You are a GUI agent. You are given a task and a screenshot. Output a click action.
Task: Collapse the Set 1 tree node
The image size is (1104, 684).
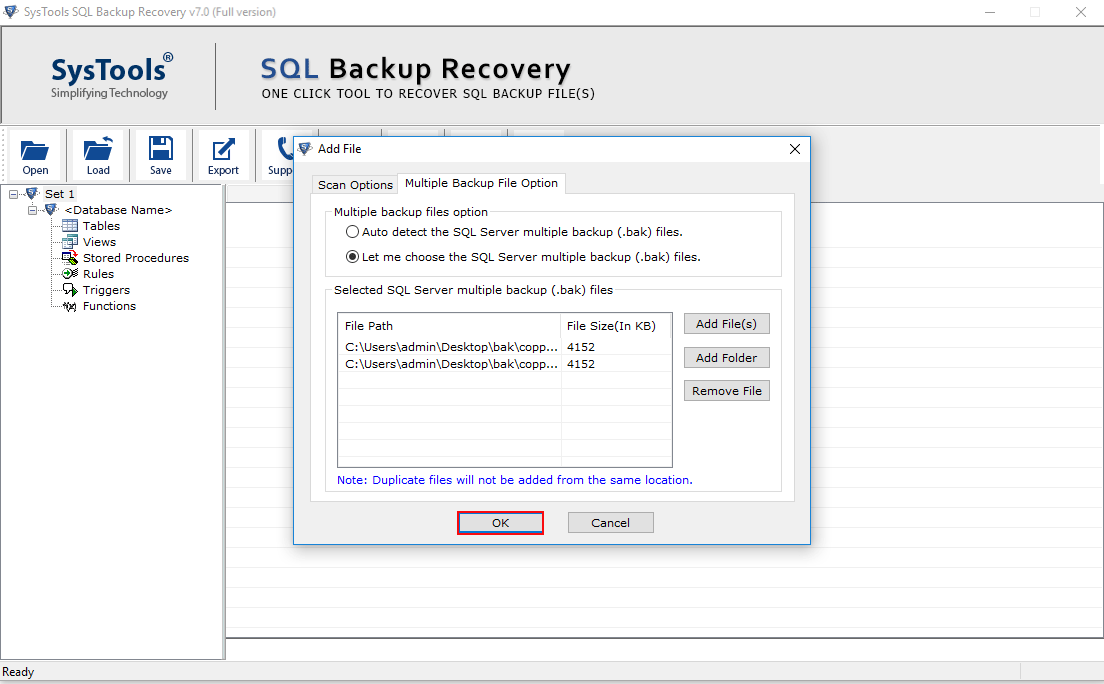tap(13, 194)
